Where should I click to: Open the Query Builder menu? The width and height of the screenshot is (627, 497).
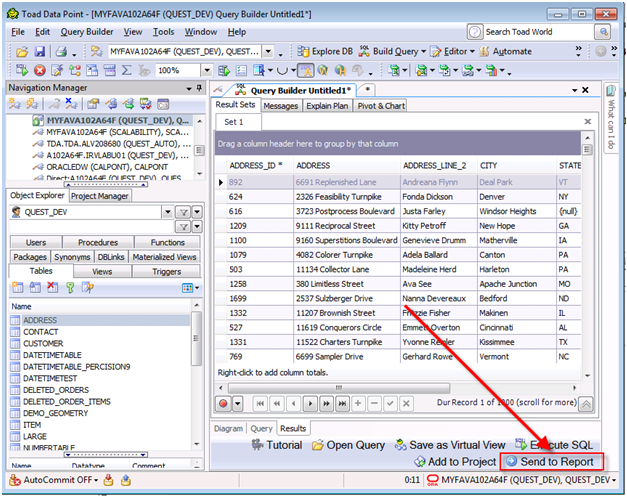87,32
